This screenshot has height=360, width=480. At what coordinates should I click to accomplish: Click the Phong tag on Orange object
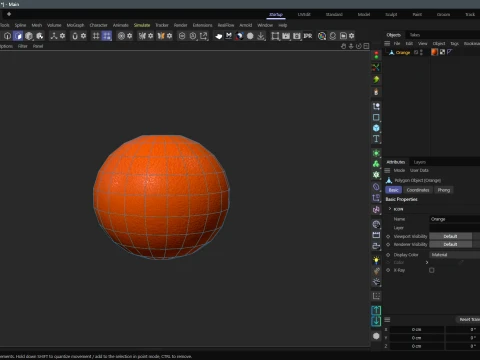click(x=450, y=52)
